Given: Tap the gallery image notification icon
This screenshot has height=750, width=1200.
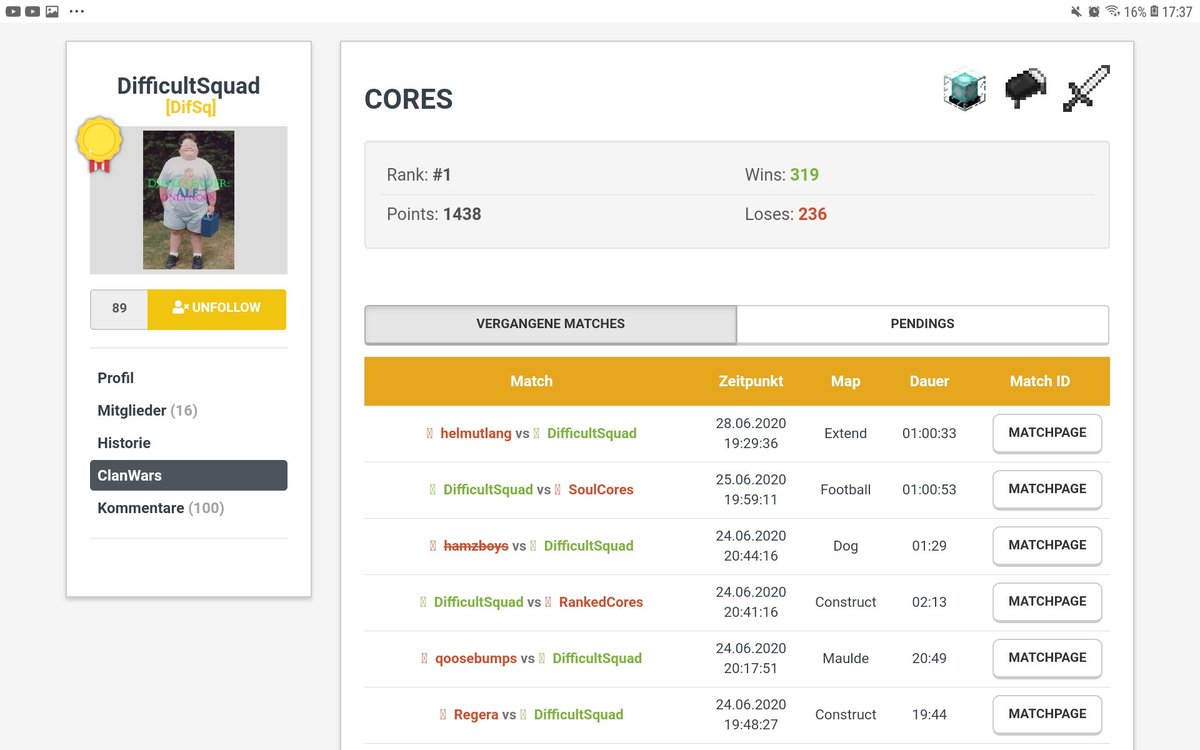Looking at the screenshot, I should click(52, 11).
